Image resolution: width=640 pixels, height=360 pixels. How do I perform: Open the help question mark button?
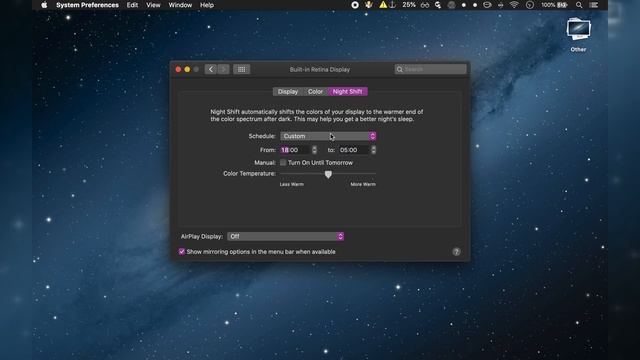456,252
